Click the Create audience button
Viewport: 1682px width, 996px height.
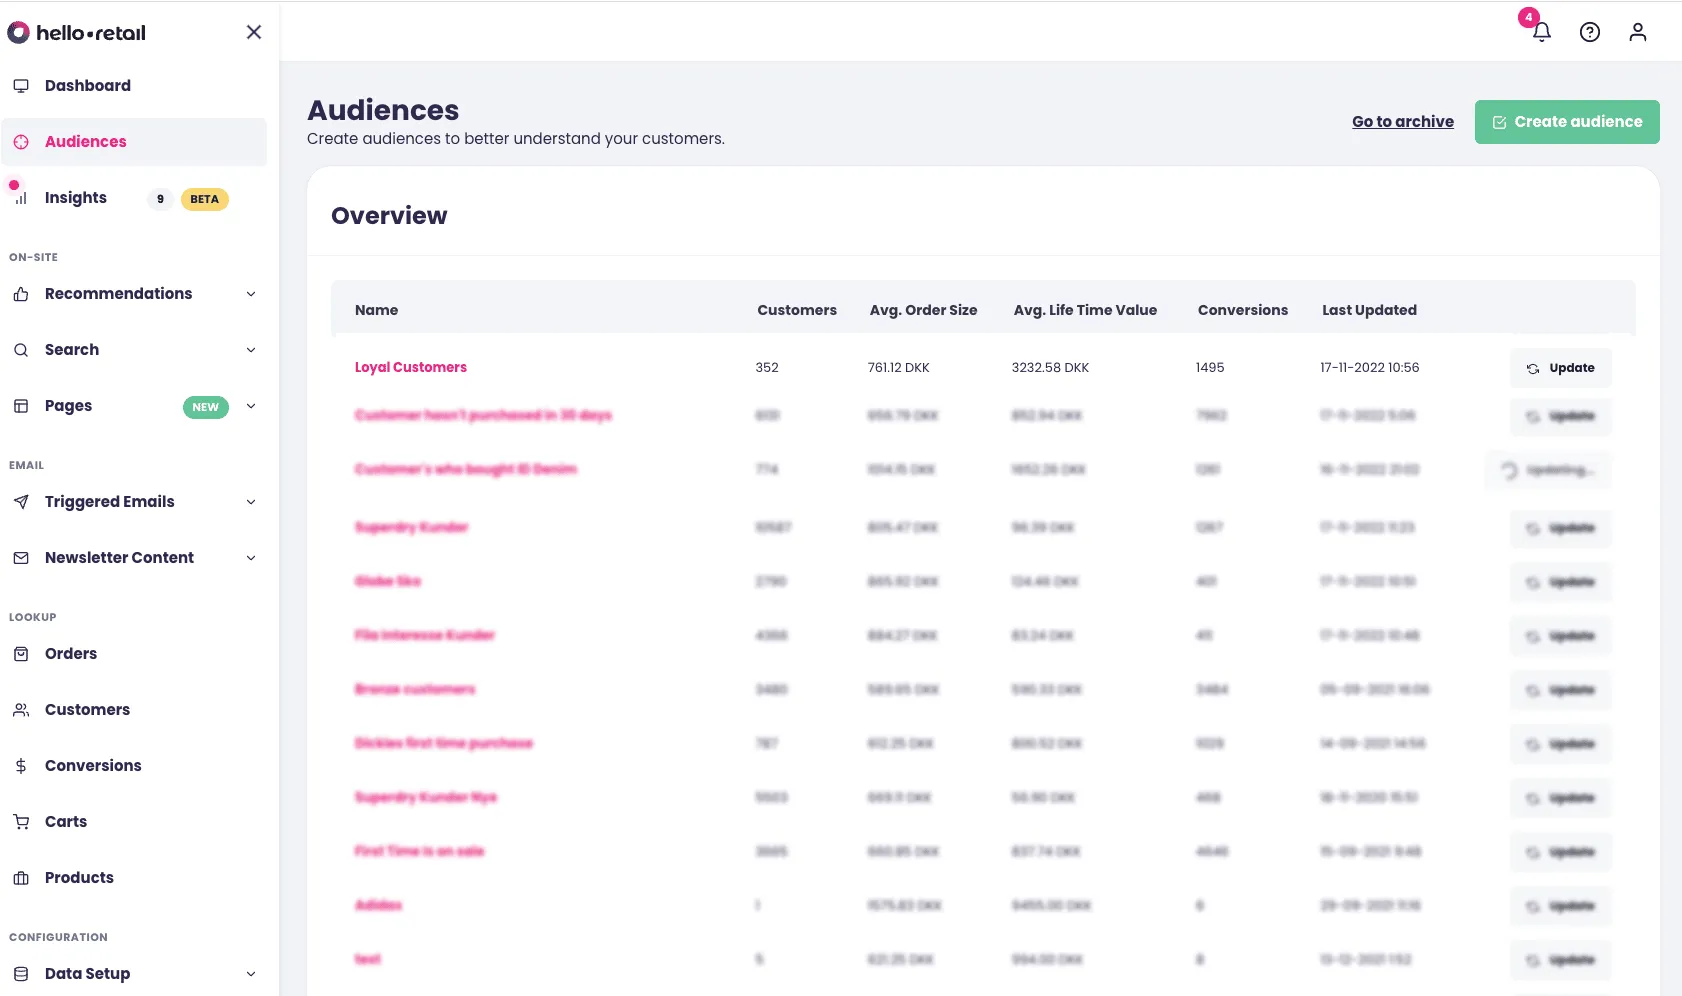coord(1566,121)
